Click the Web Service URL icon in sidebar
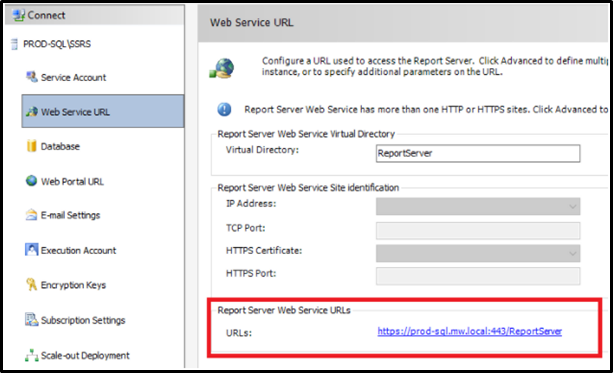The image size is (613, 373). (x=32, y=112)
